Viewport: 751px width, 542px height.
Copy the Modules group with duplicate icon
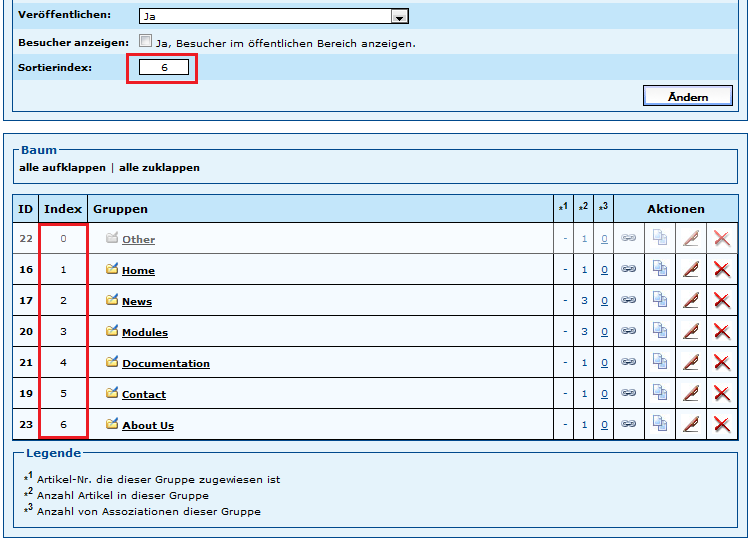659,331
